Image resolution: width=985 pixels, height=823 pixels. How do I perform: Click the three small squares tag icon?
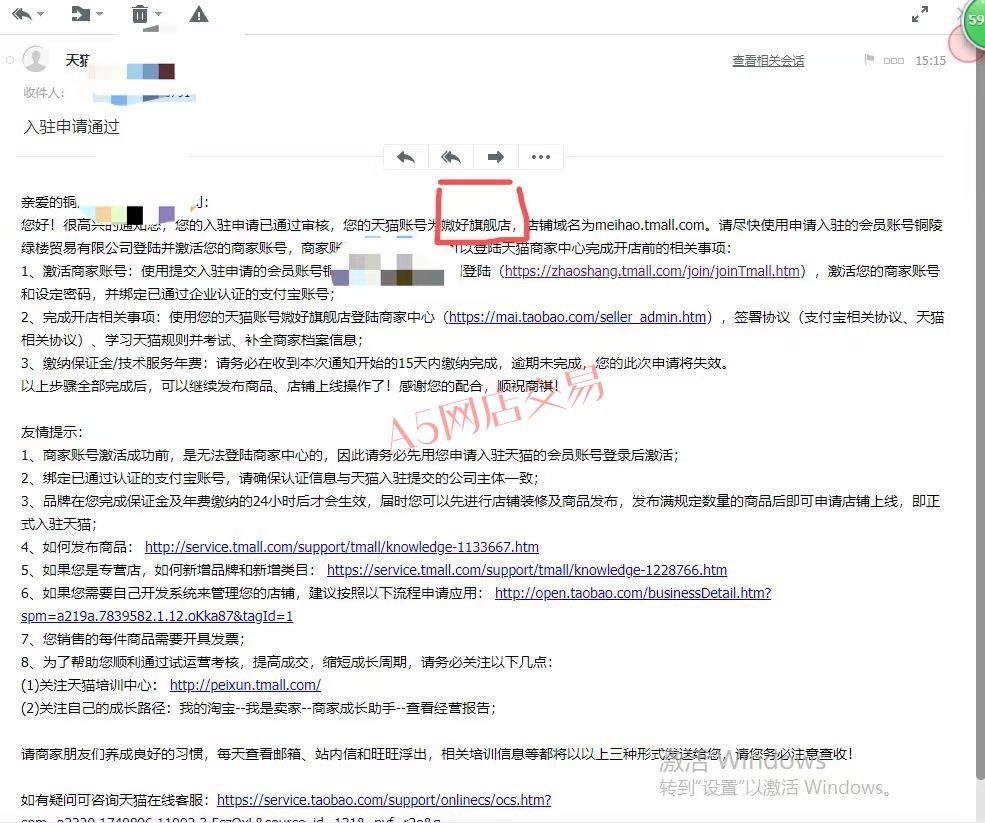pos(893,61)
